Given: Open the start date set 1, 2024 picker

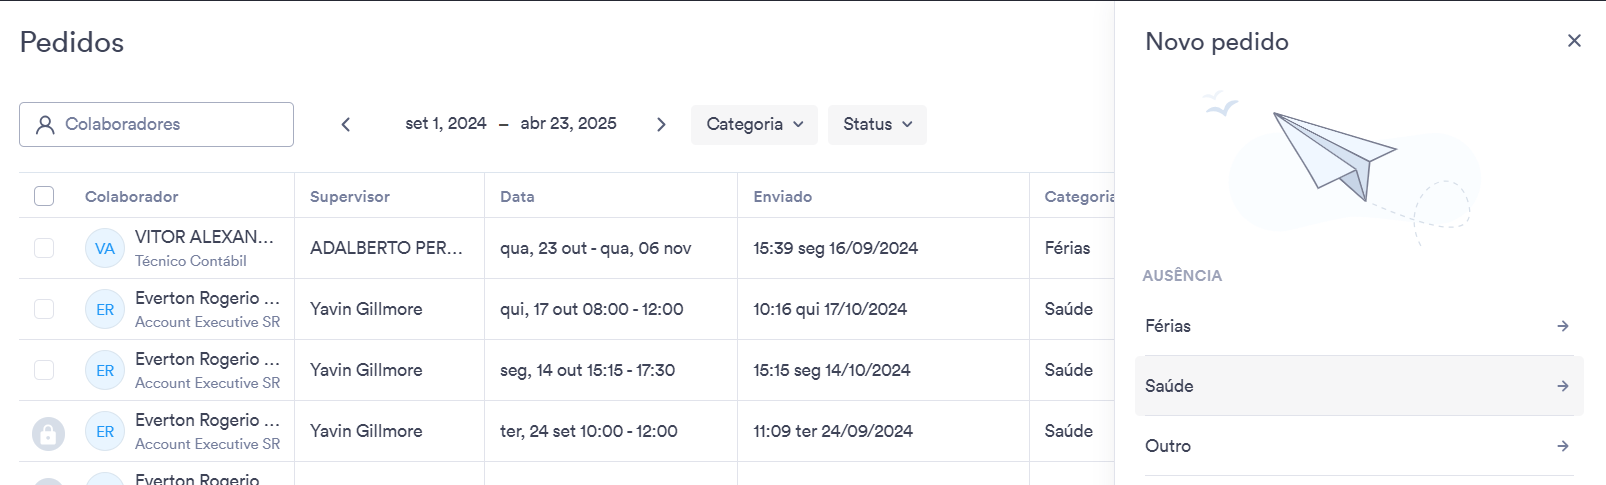Looking at the screenshot, I should tap(446, 123).
